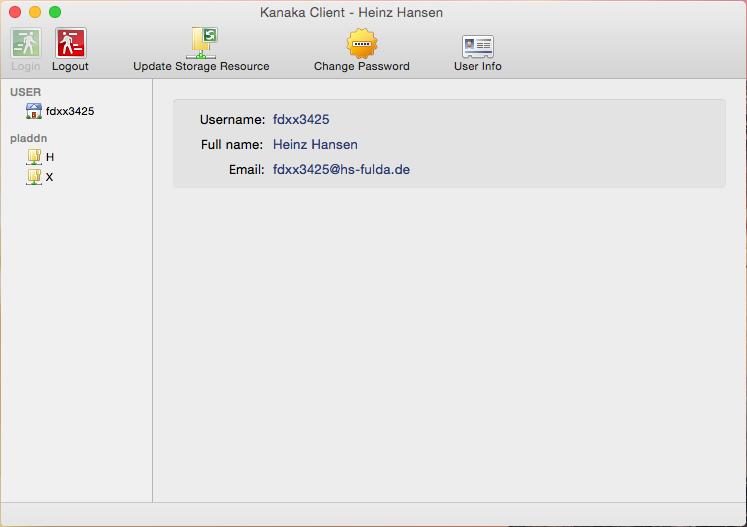Click the X network drive icon

coord(34,176)
